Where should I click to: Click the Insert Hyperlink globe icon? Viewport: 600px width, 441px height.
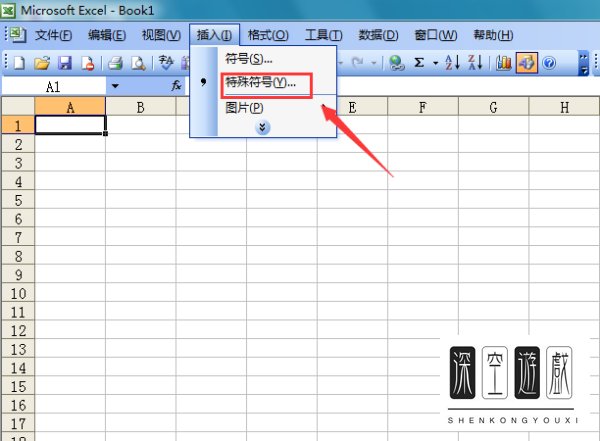click(396, 63)
